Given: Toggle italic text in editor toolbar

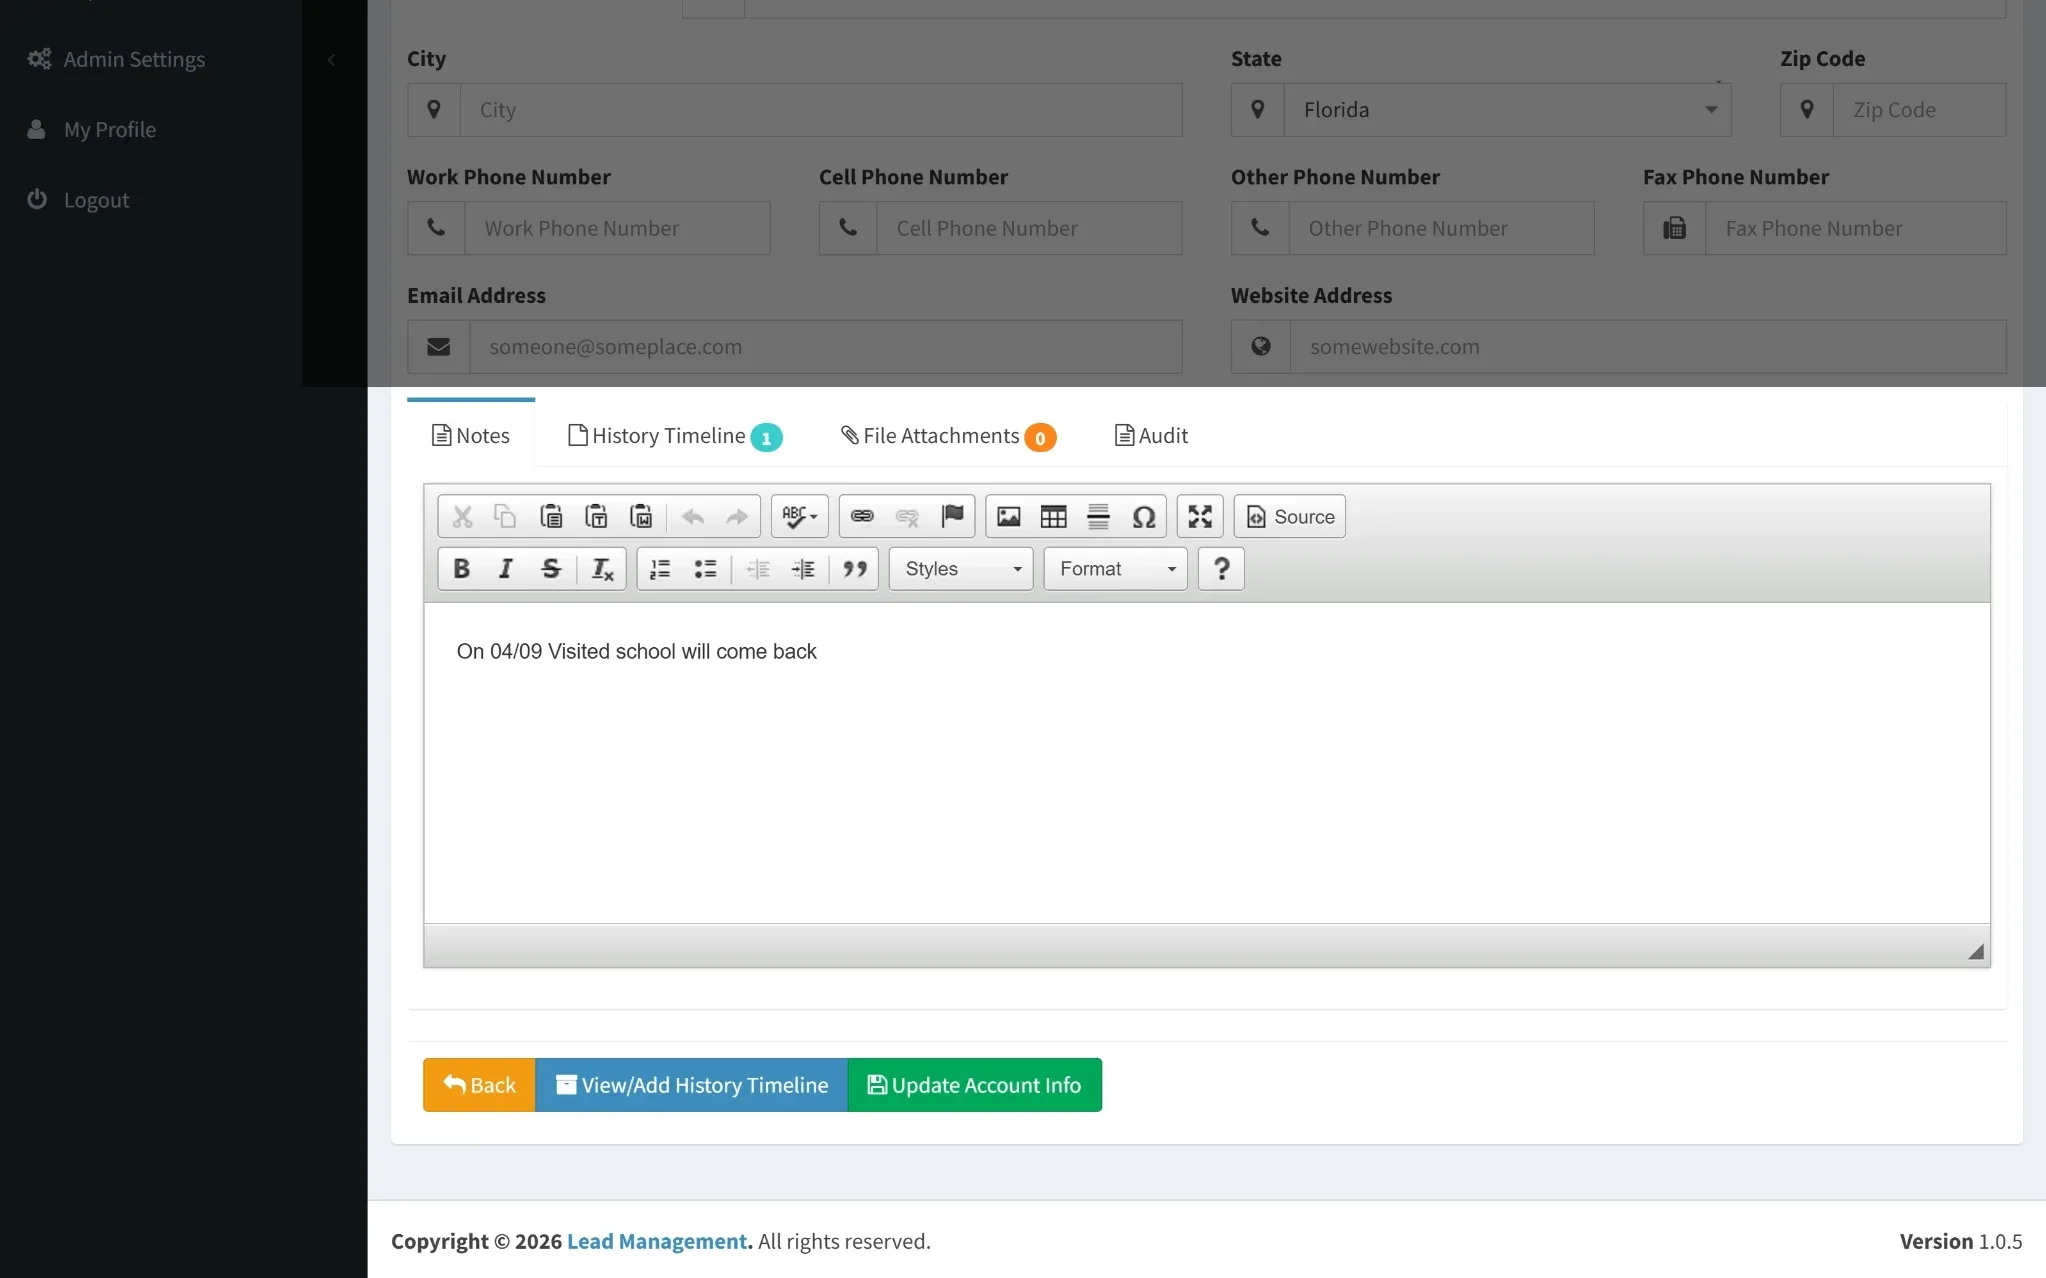Looking at the screenshot, I should 505,569.
